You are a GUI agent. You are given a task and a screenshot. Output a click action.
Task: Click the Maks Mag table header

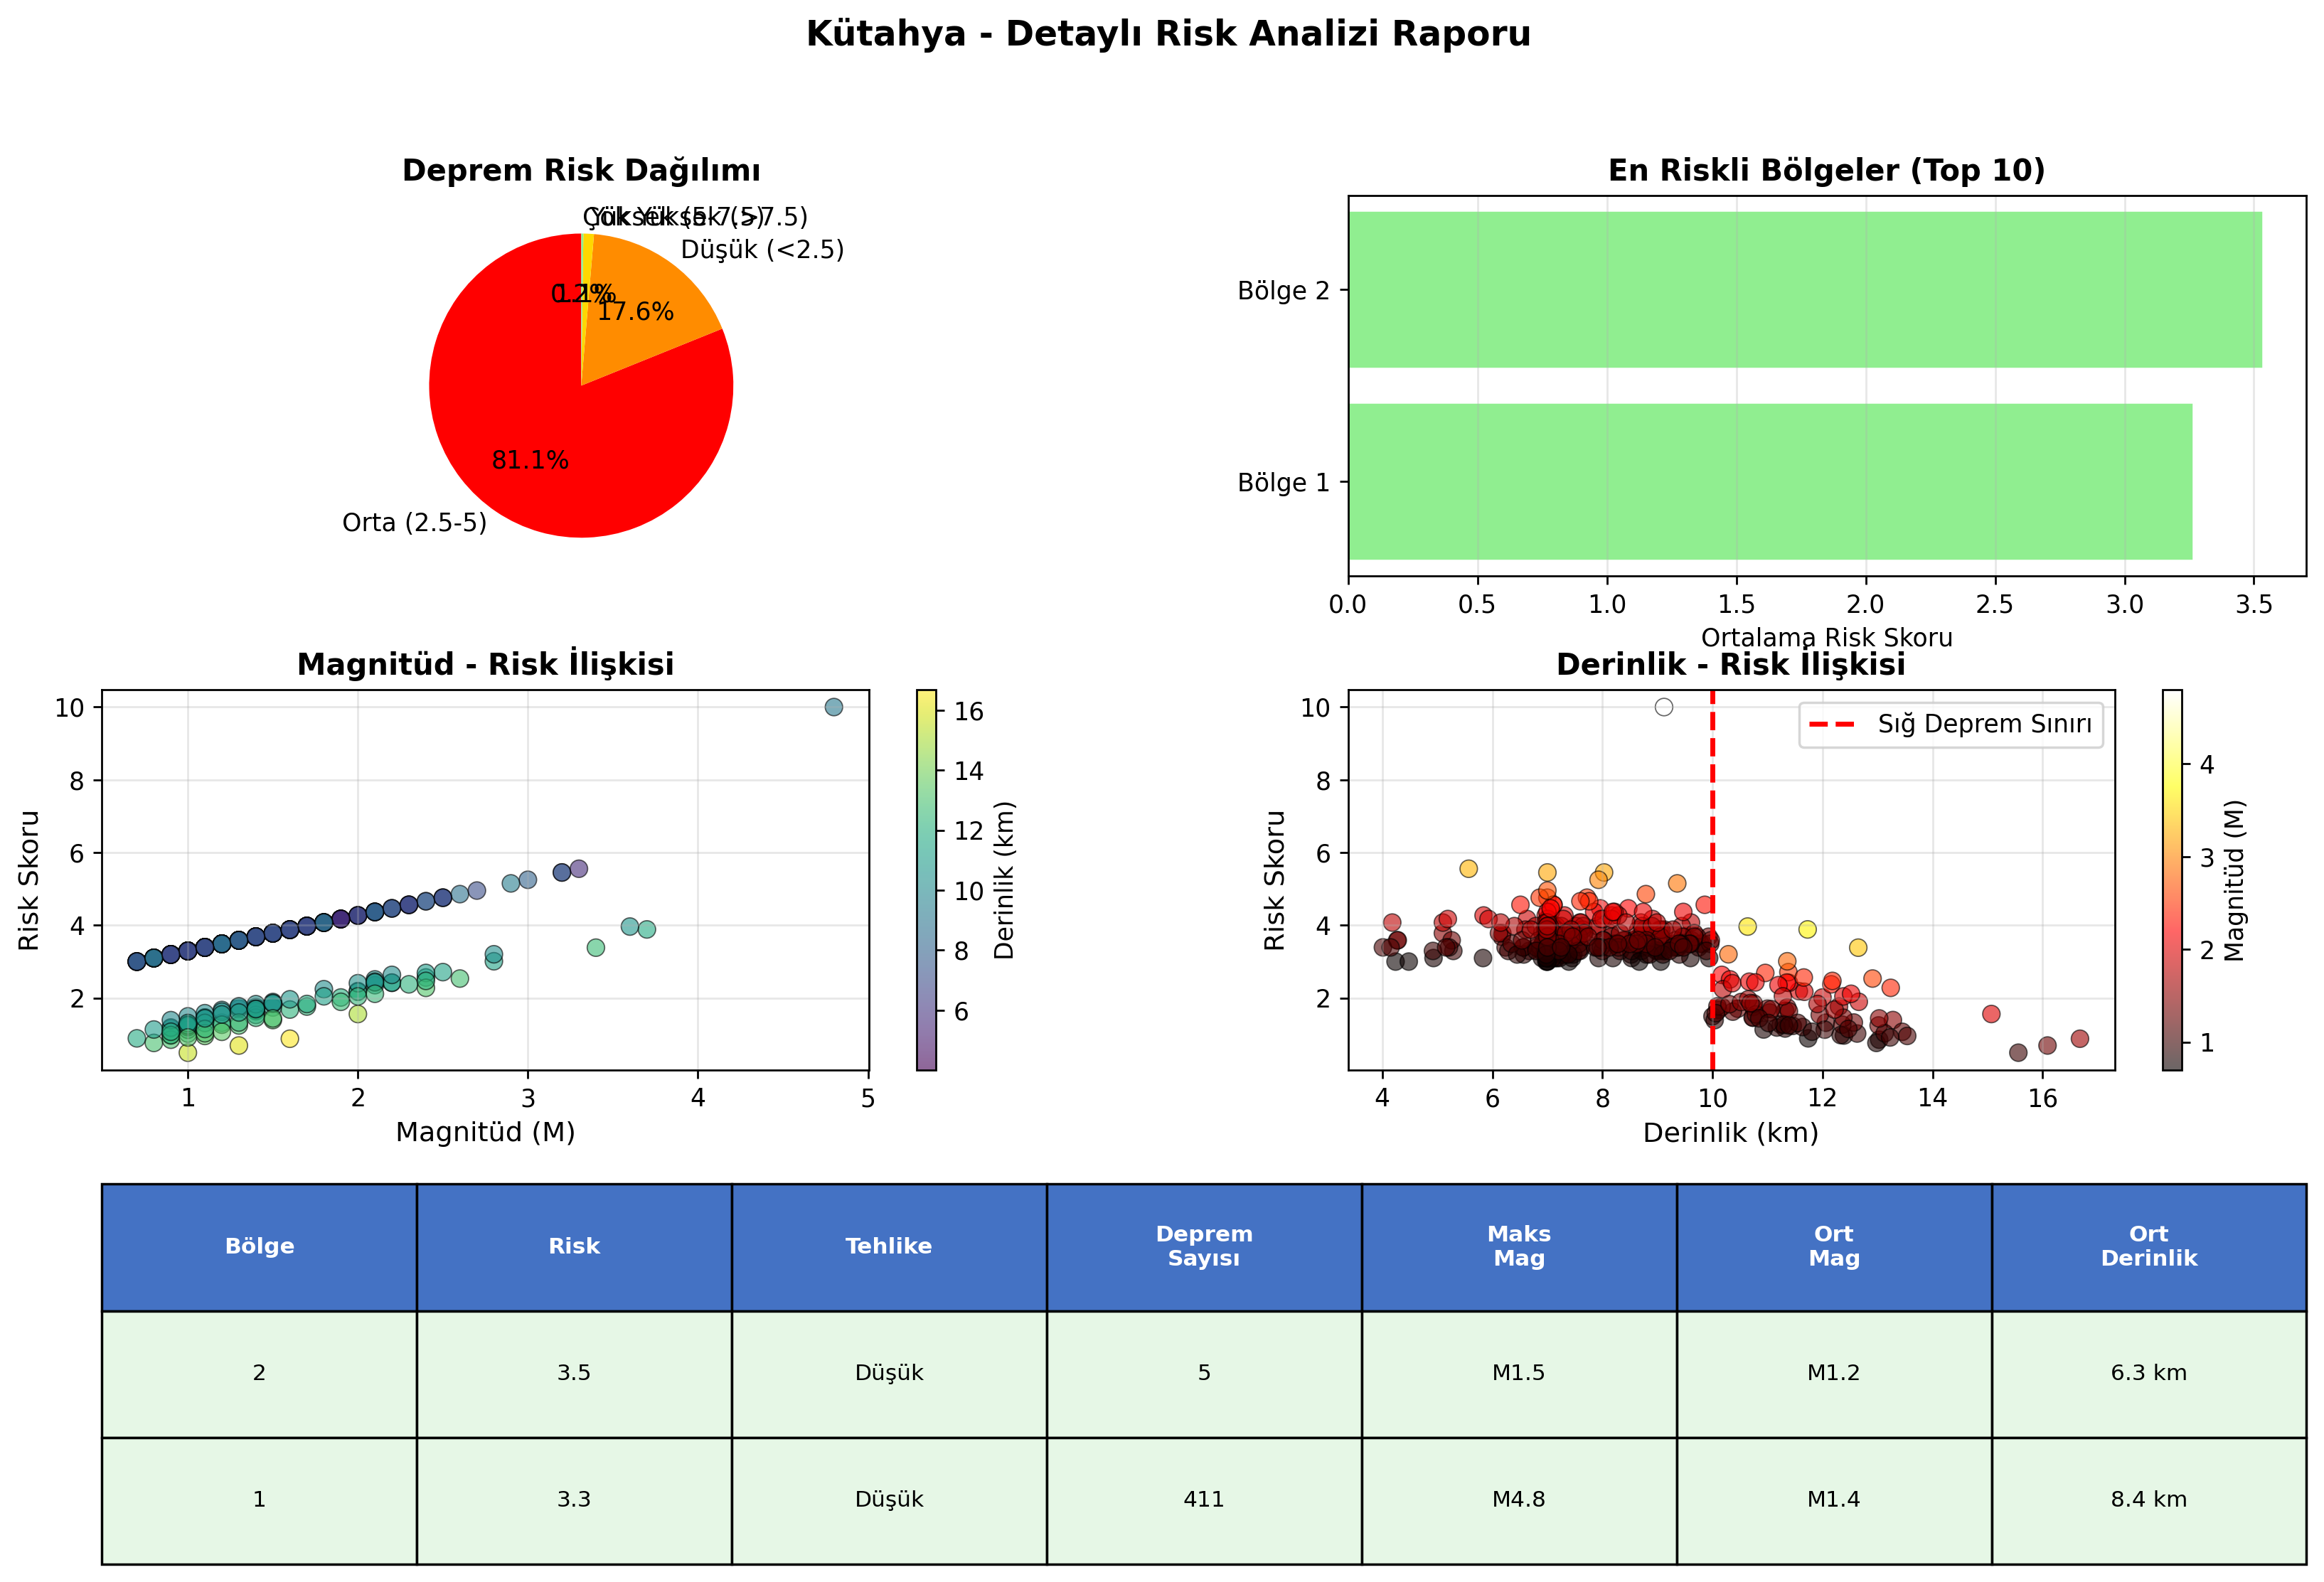point(1519,1246)
